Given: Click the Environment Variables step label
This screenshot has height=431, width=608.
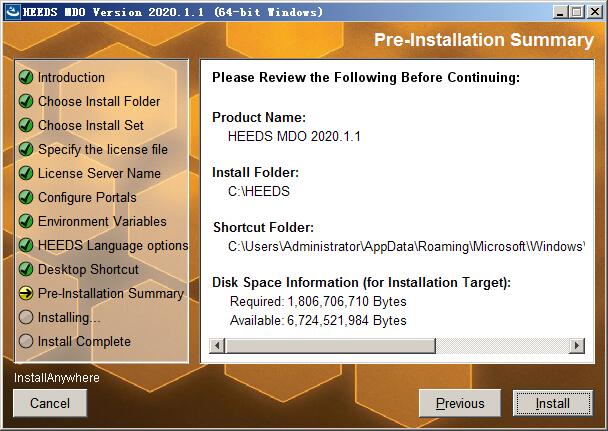Looking at the screenshot, I should (102, 221).
